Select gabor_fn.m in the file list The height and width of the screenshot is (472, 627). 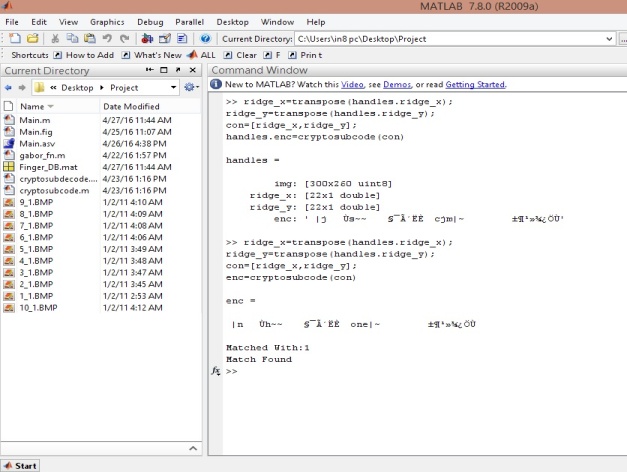click(x=42, y=155)
